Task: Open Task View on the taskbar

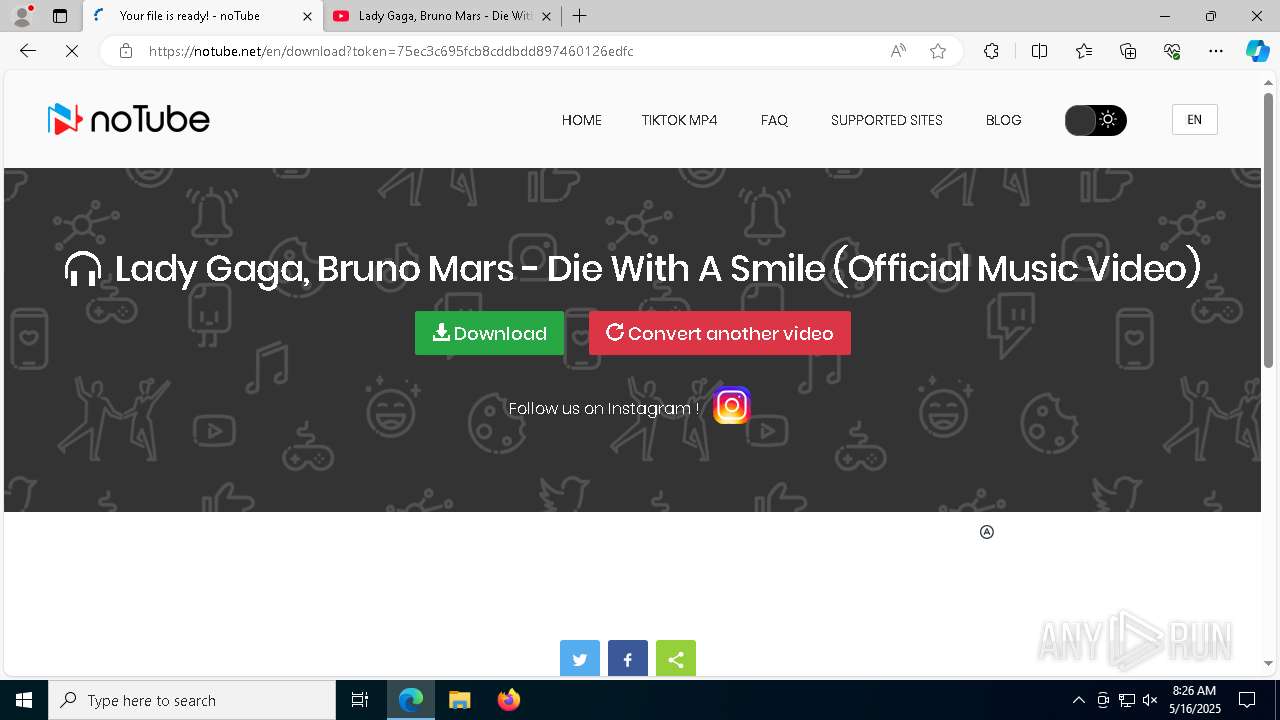Action: (360, 700)
